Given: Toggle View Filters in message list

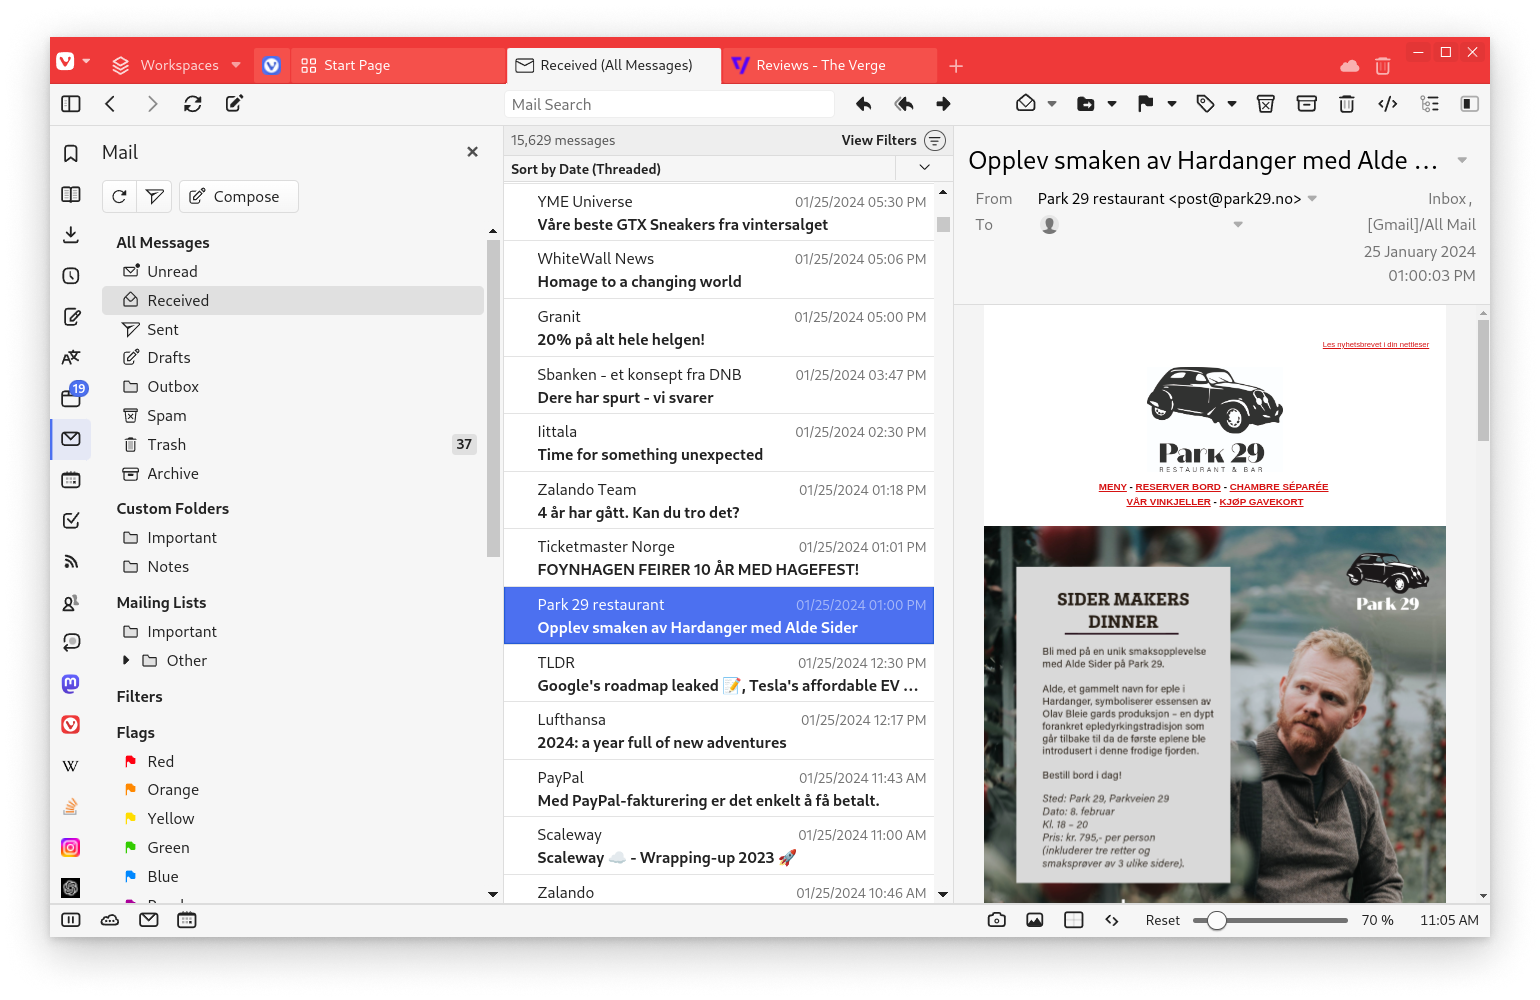Looking at the screenshot, I should (934, 141).
